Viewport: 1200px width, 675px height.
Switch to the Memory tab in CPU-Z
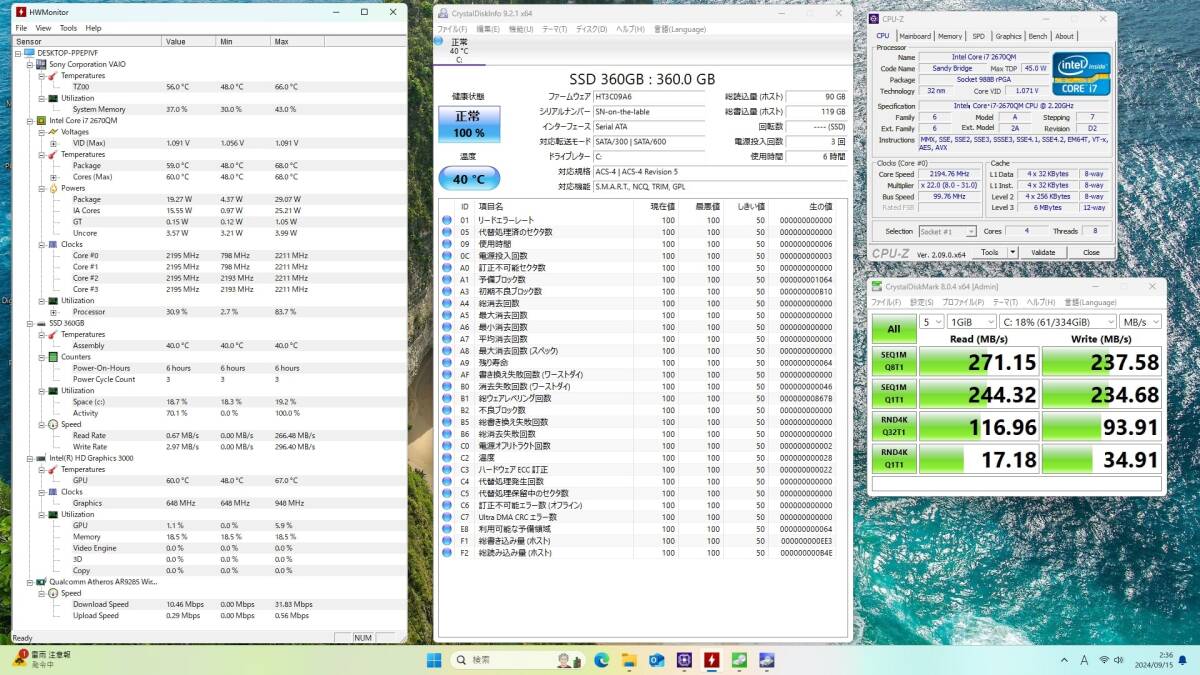pyautogui.click(x=950, y=36)
